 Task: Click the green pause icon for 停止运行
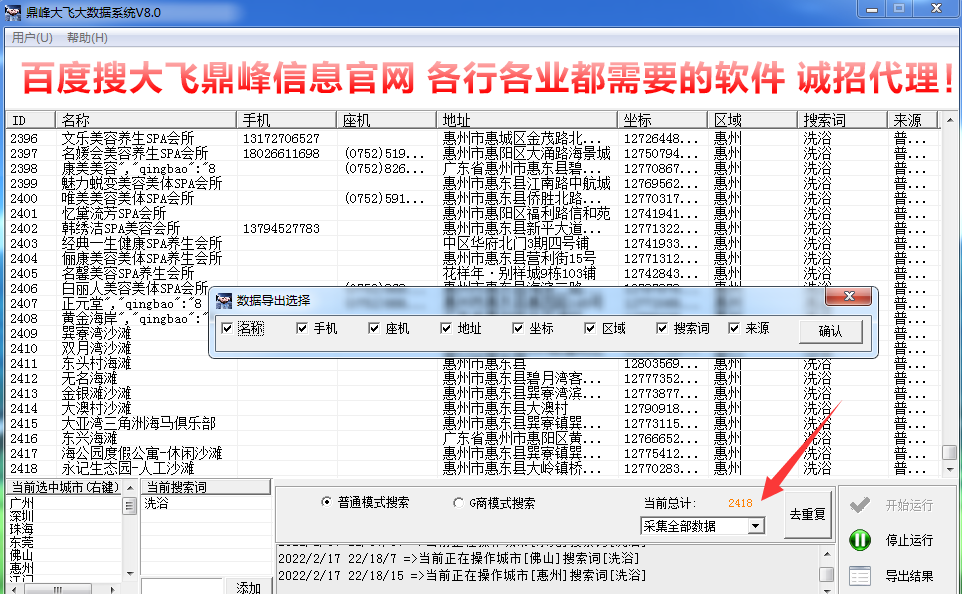click(859, 540)
